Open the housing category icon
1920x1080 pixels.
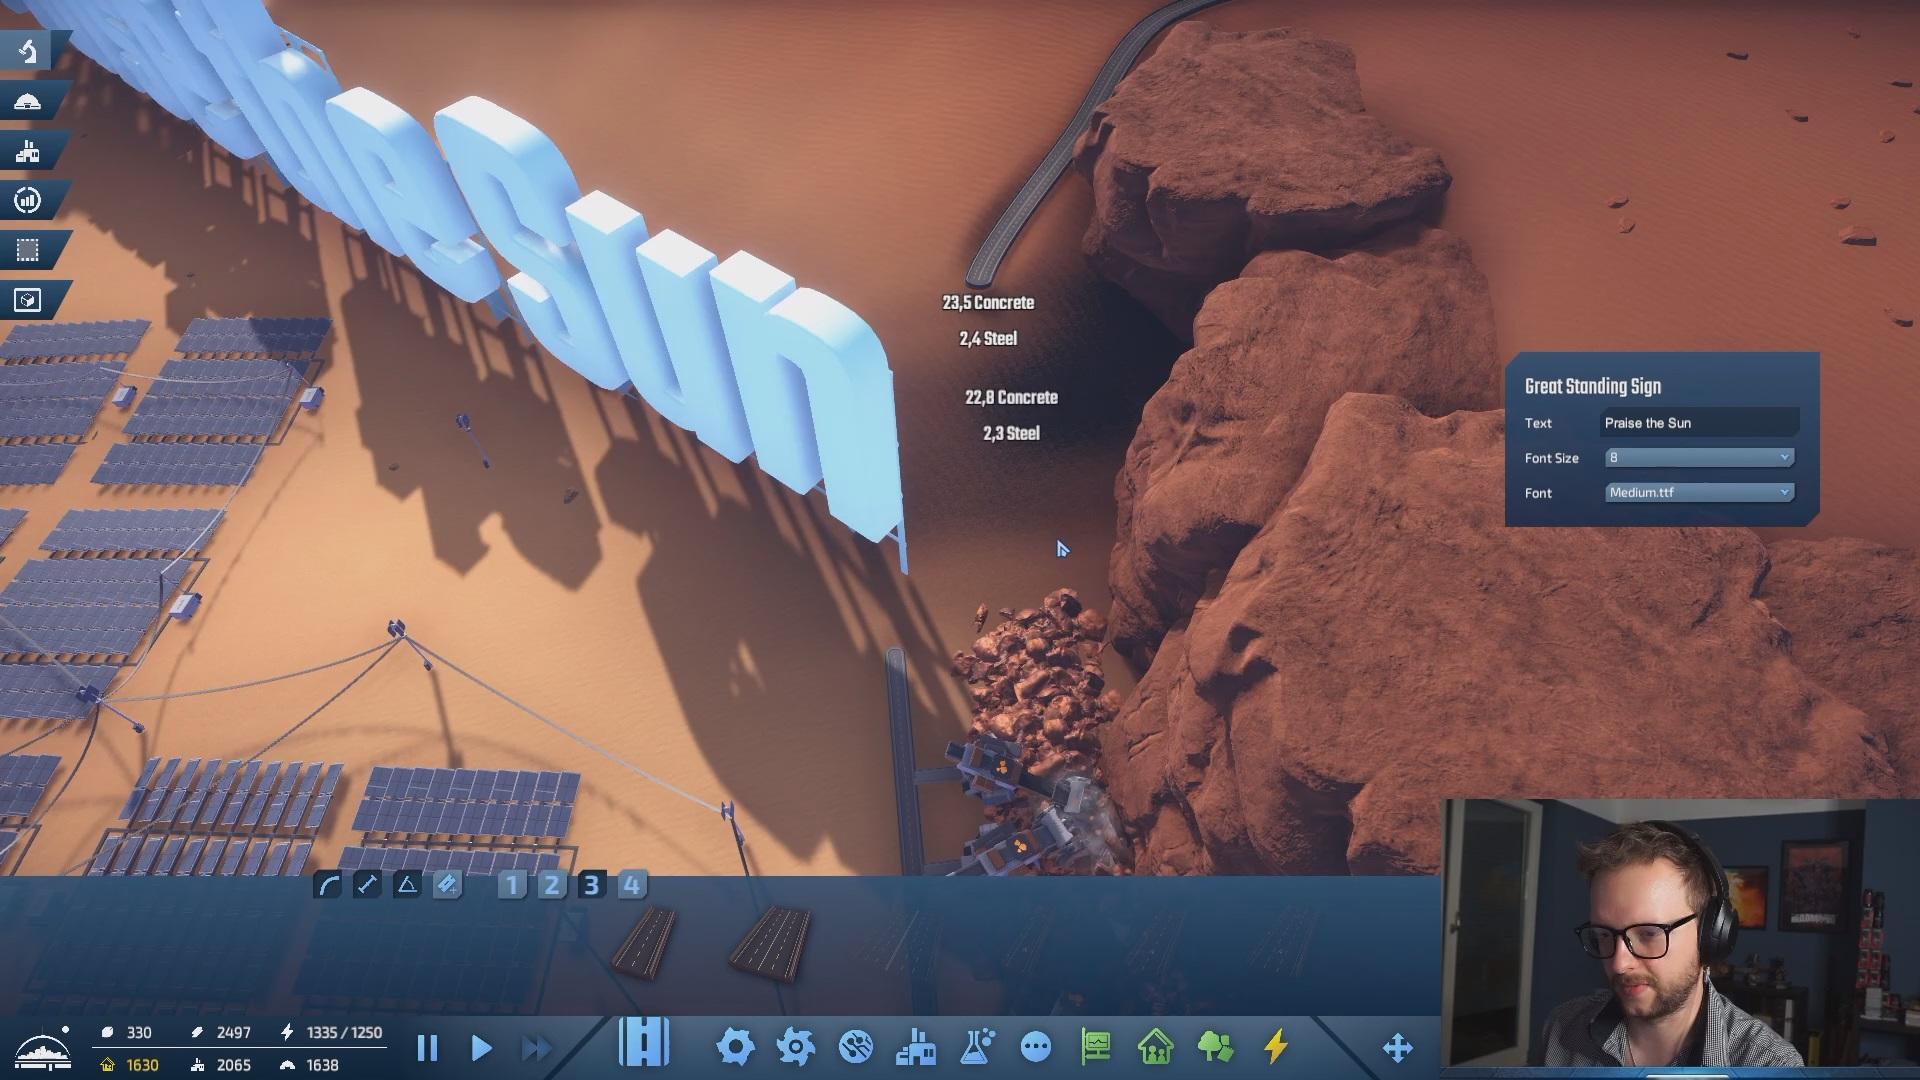tap(1155, 1047)
